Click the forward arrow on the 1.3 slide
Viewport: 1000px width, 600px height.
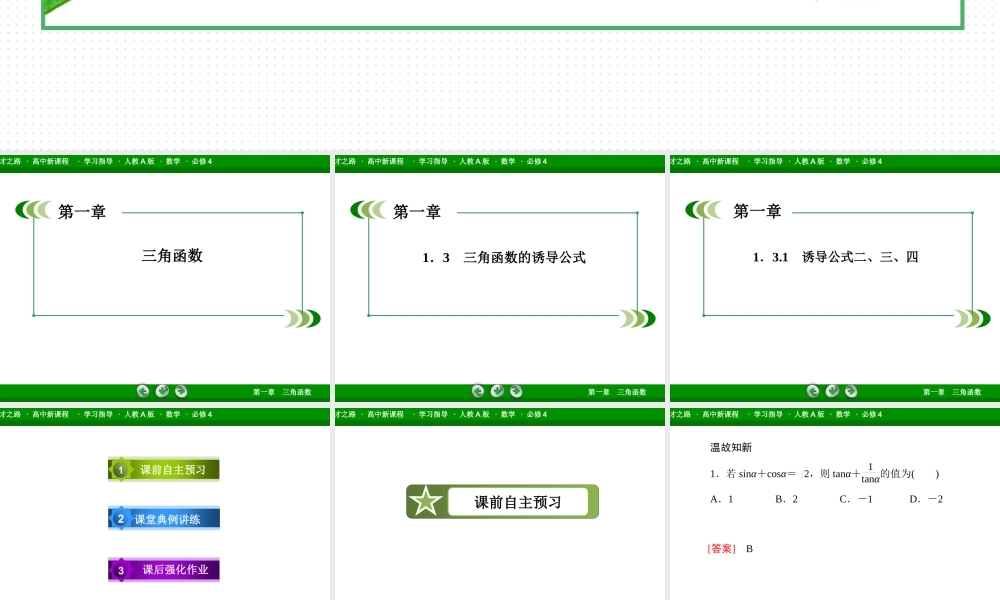point(516,391)
